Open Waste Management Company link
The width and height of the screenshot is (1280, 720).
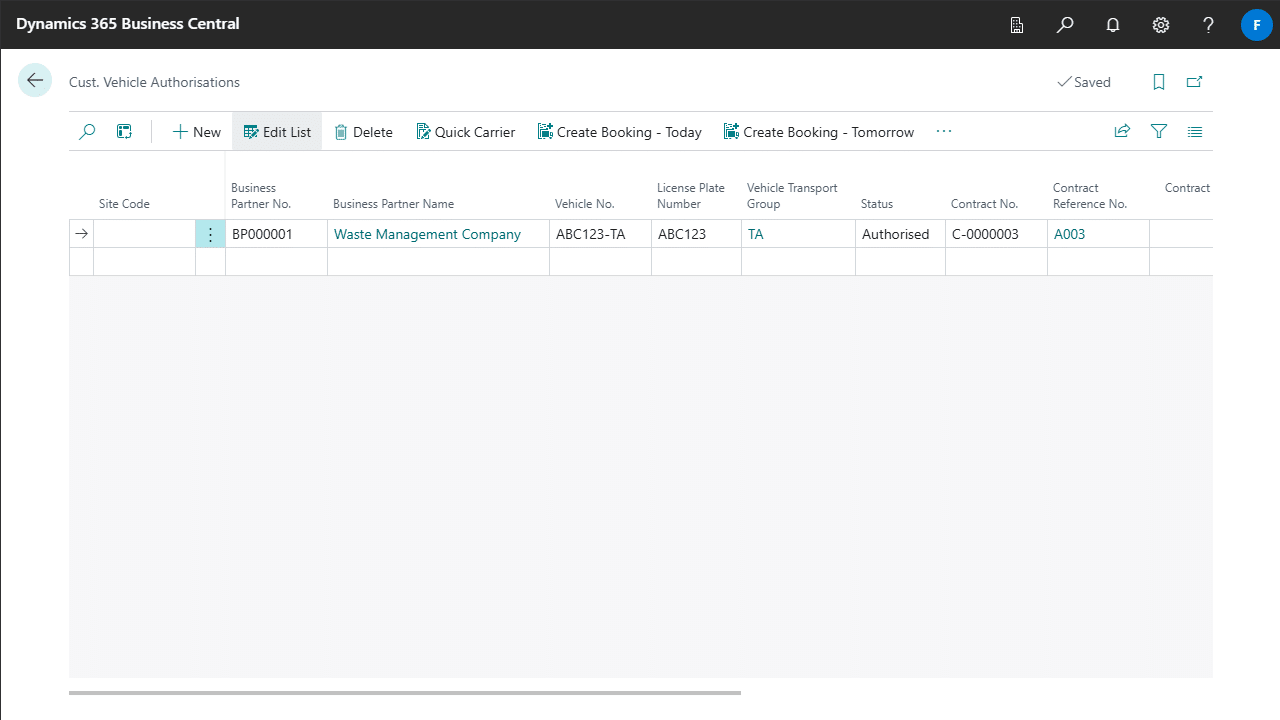tap(427, 234)
